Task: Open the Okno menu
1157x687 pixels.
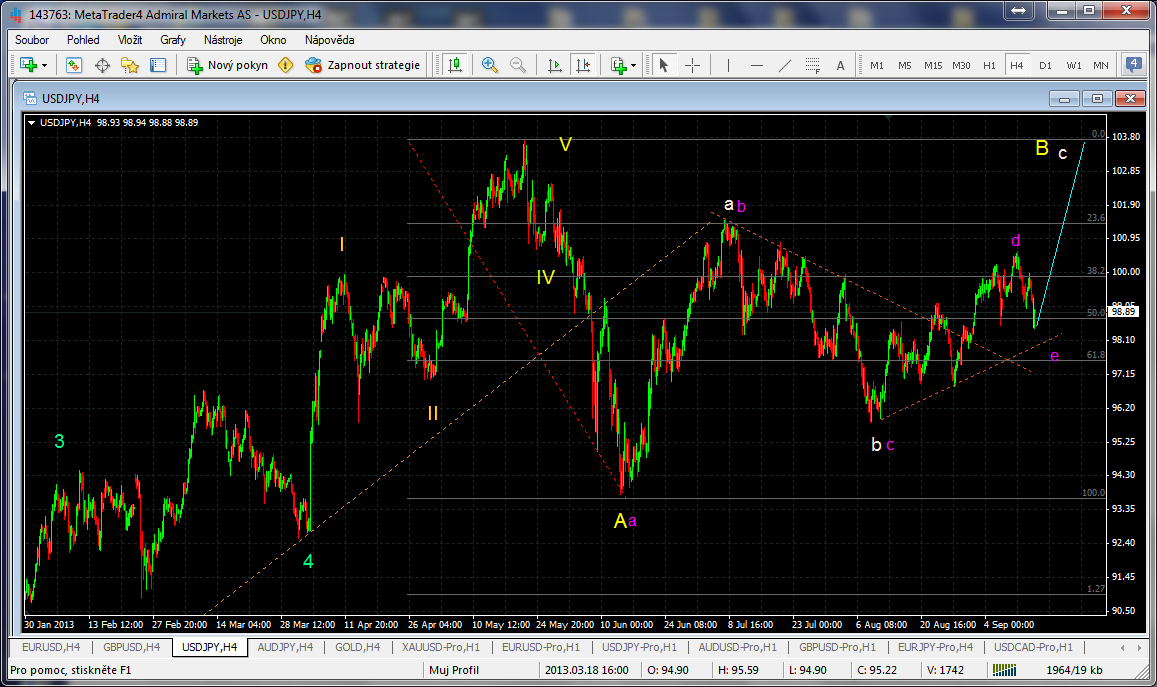Action: click(x=273, y=40)
